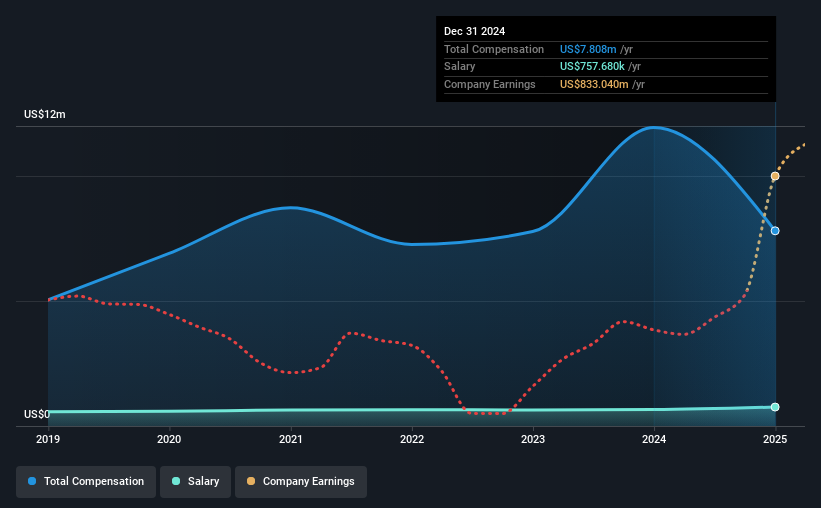Click the 2021 x-axis label
Image resolution: width=821 pixels, height=508 pixels.
point(291,439)
